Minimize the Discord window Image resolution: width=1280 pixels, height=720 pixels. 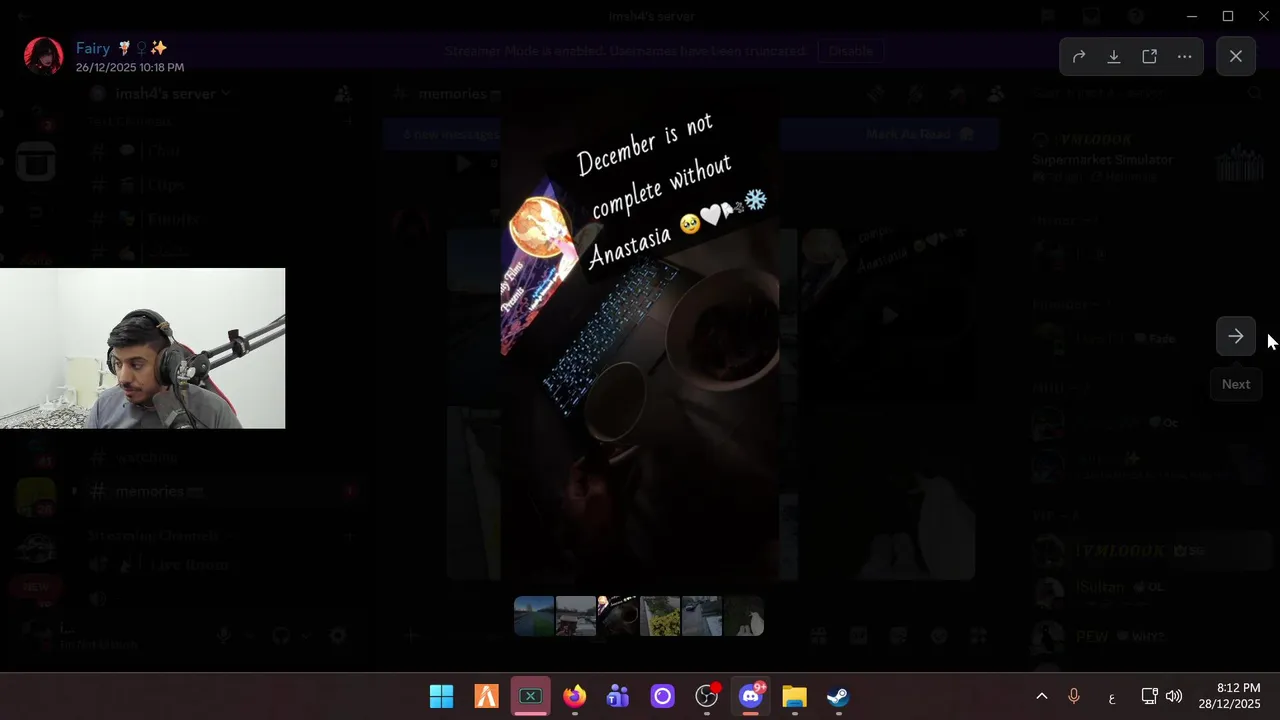click(x=1192, y=16)
